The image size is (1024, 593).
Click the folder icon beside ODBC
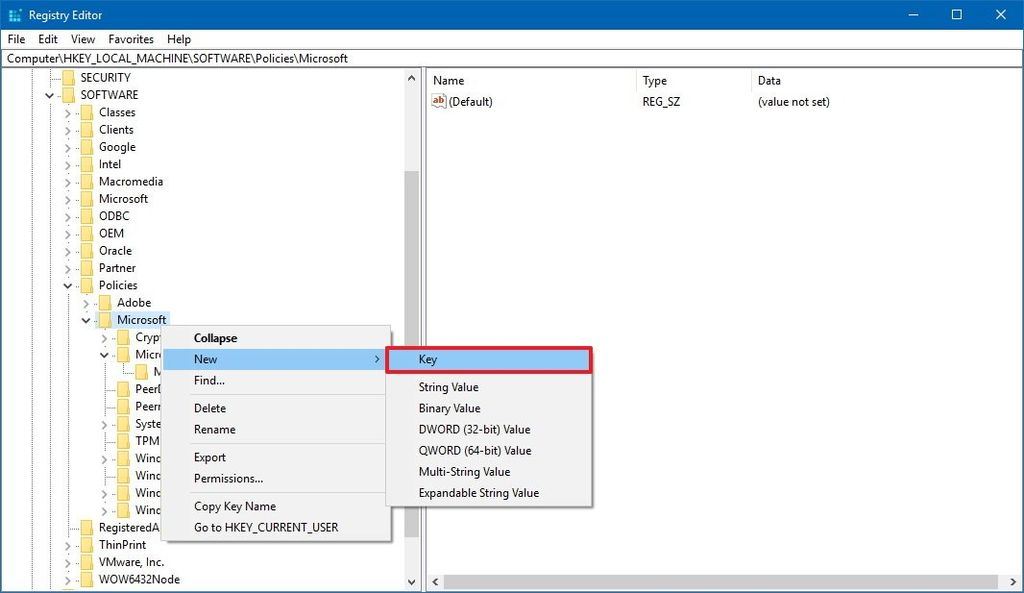click(86, 215)
